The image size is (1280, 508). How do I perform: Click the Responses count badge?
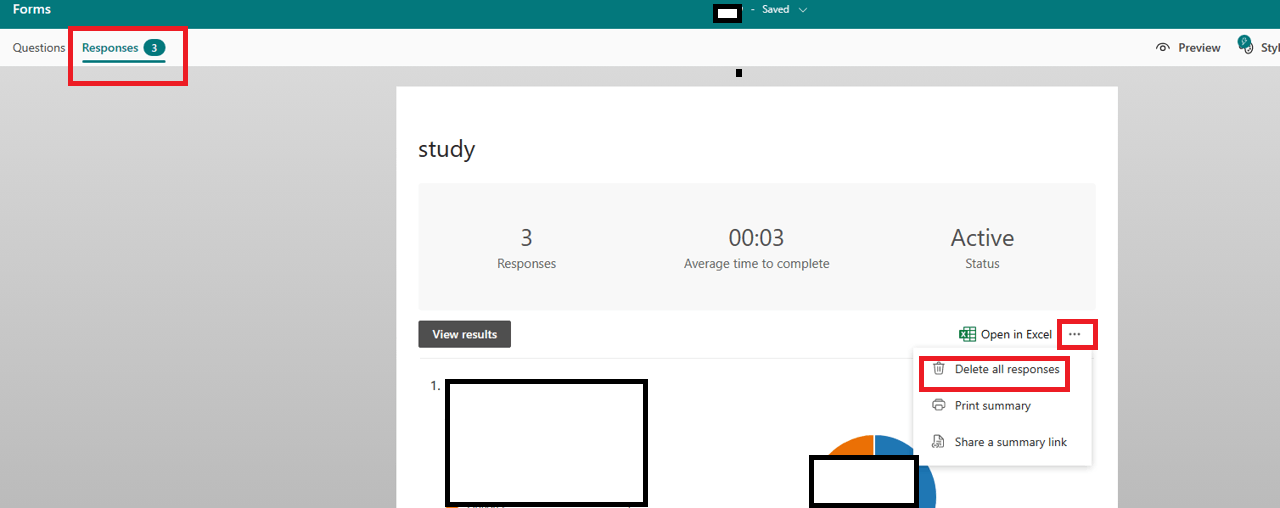click(154, 48)
